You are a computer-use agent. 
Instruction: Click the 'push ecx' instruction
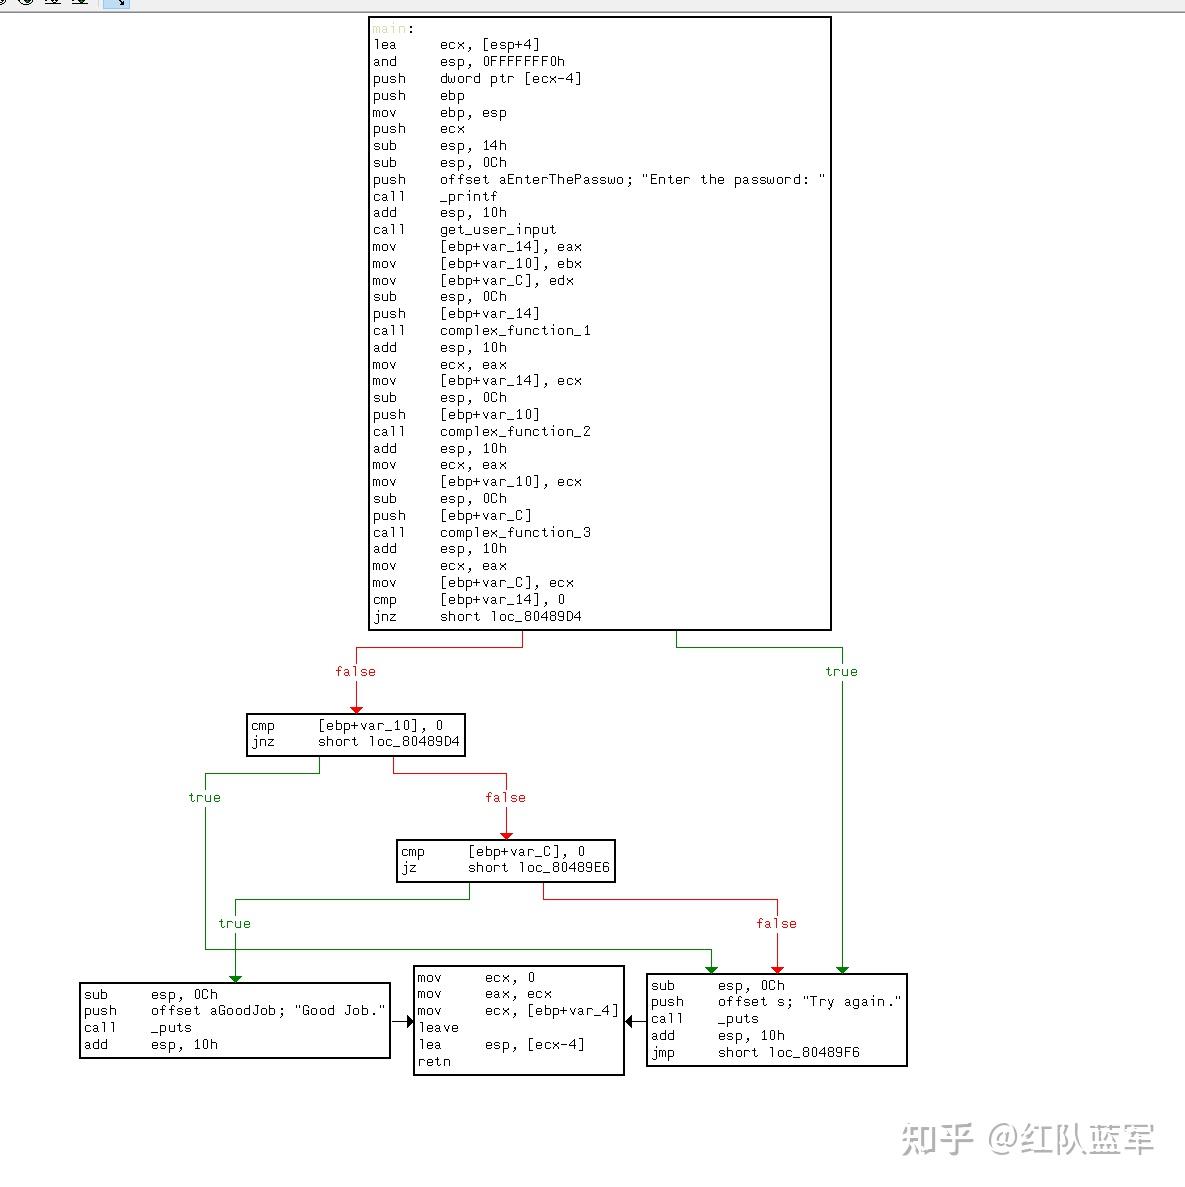coord(419,129)
